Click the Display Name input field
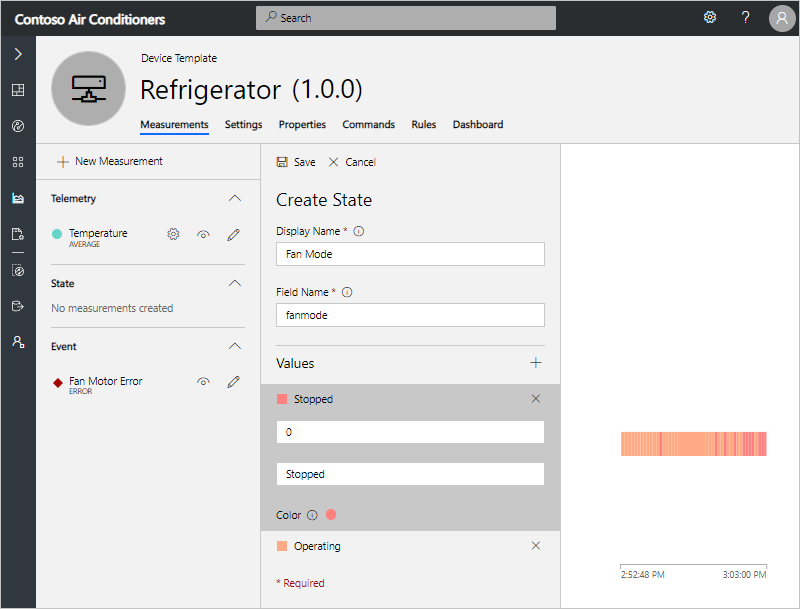800x609 pixels. 410,254
